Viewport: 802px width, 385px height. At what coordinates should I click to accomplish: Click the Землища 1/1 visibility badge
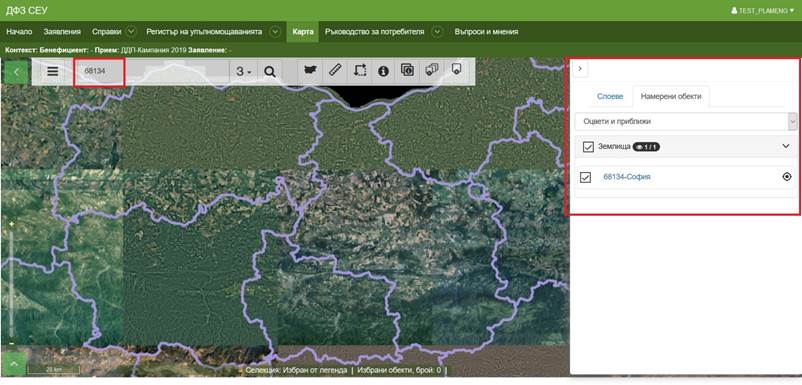646,147
